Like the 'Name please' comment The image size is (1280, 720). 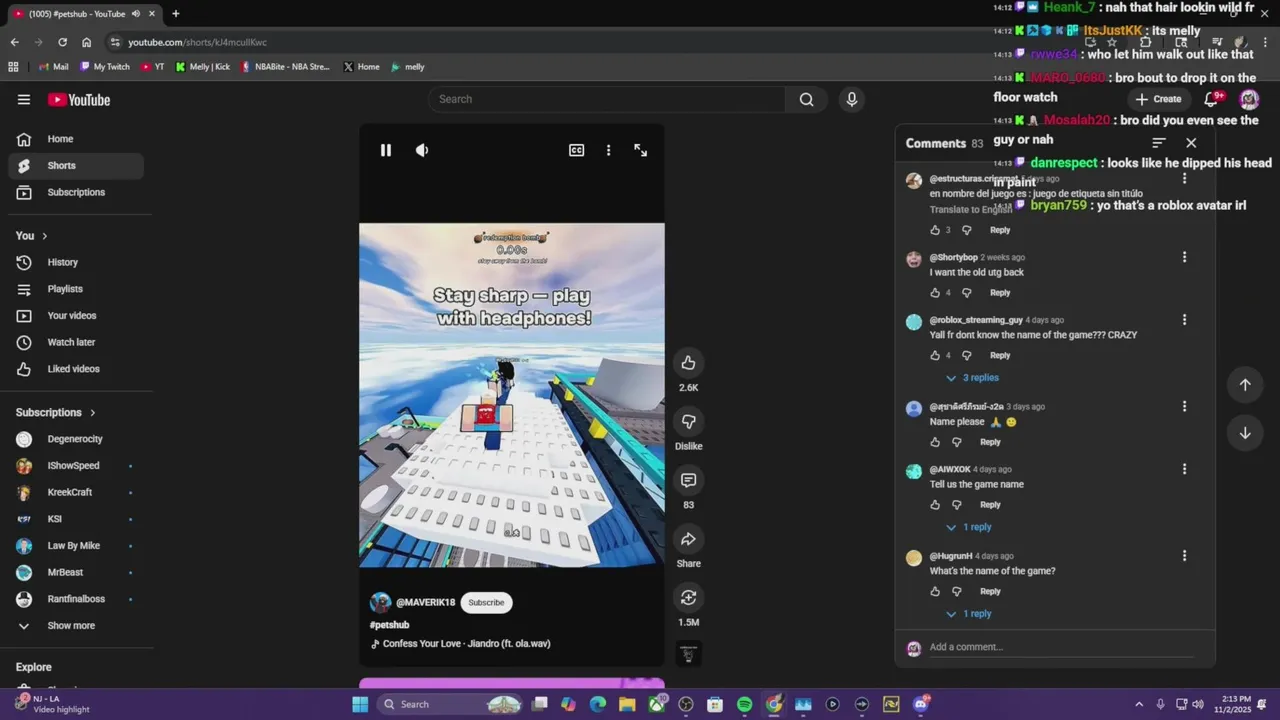coord(936,442)
